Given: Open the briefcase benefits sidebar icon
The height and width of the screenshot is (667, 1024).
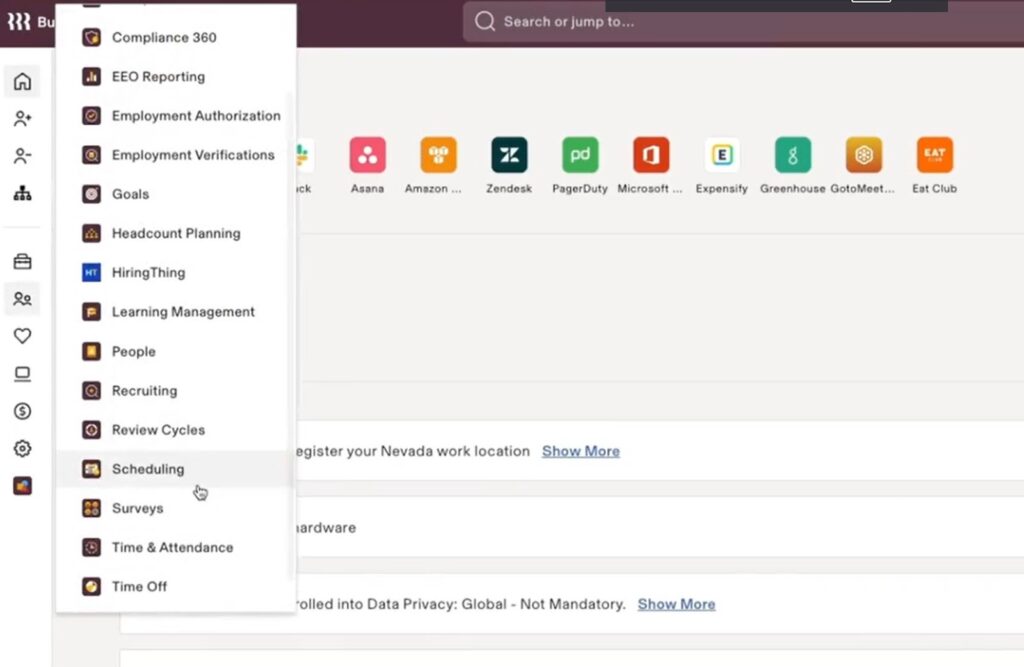Looking at the screenshot, I should [x=22, y=261].
